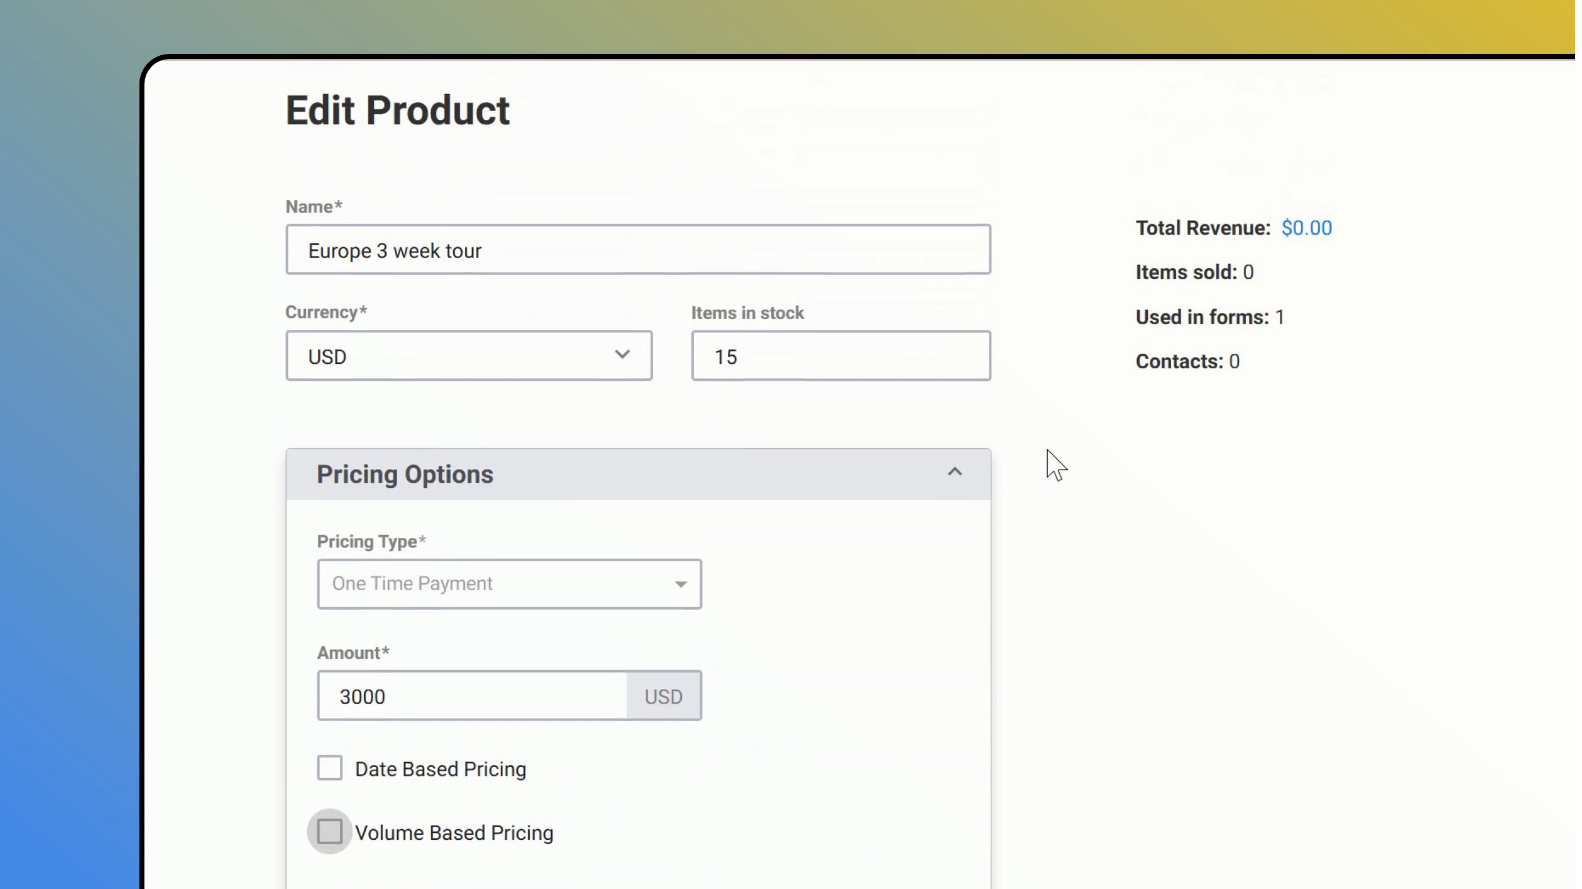Open the Currency dropdown showing USD
Viewport: 1582px width, 889px height.
coord(468,356)
